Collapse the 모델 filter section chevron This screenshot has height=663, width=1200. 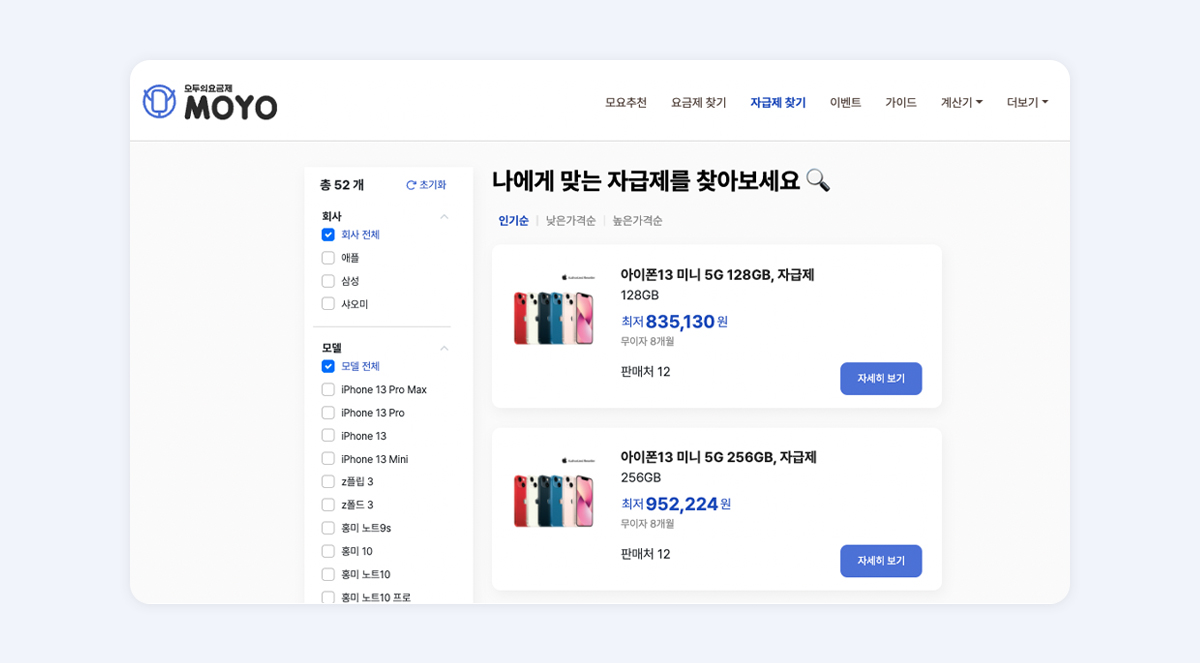pyautogui.click(x=444, y=348)
